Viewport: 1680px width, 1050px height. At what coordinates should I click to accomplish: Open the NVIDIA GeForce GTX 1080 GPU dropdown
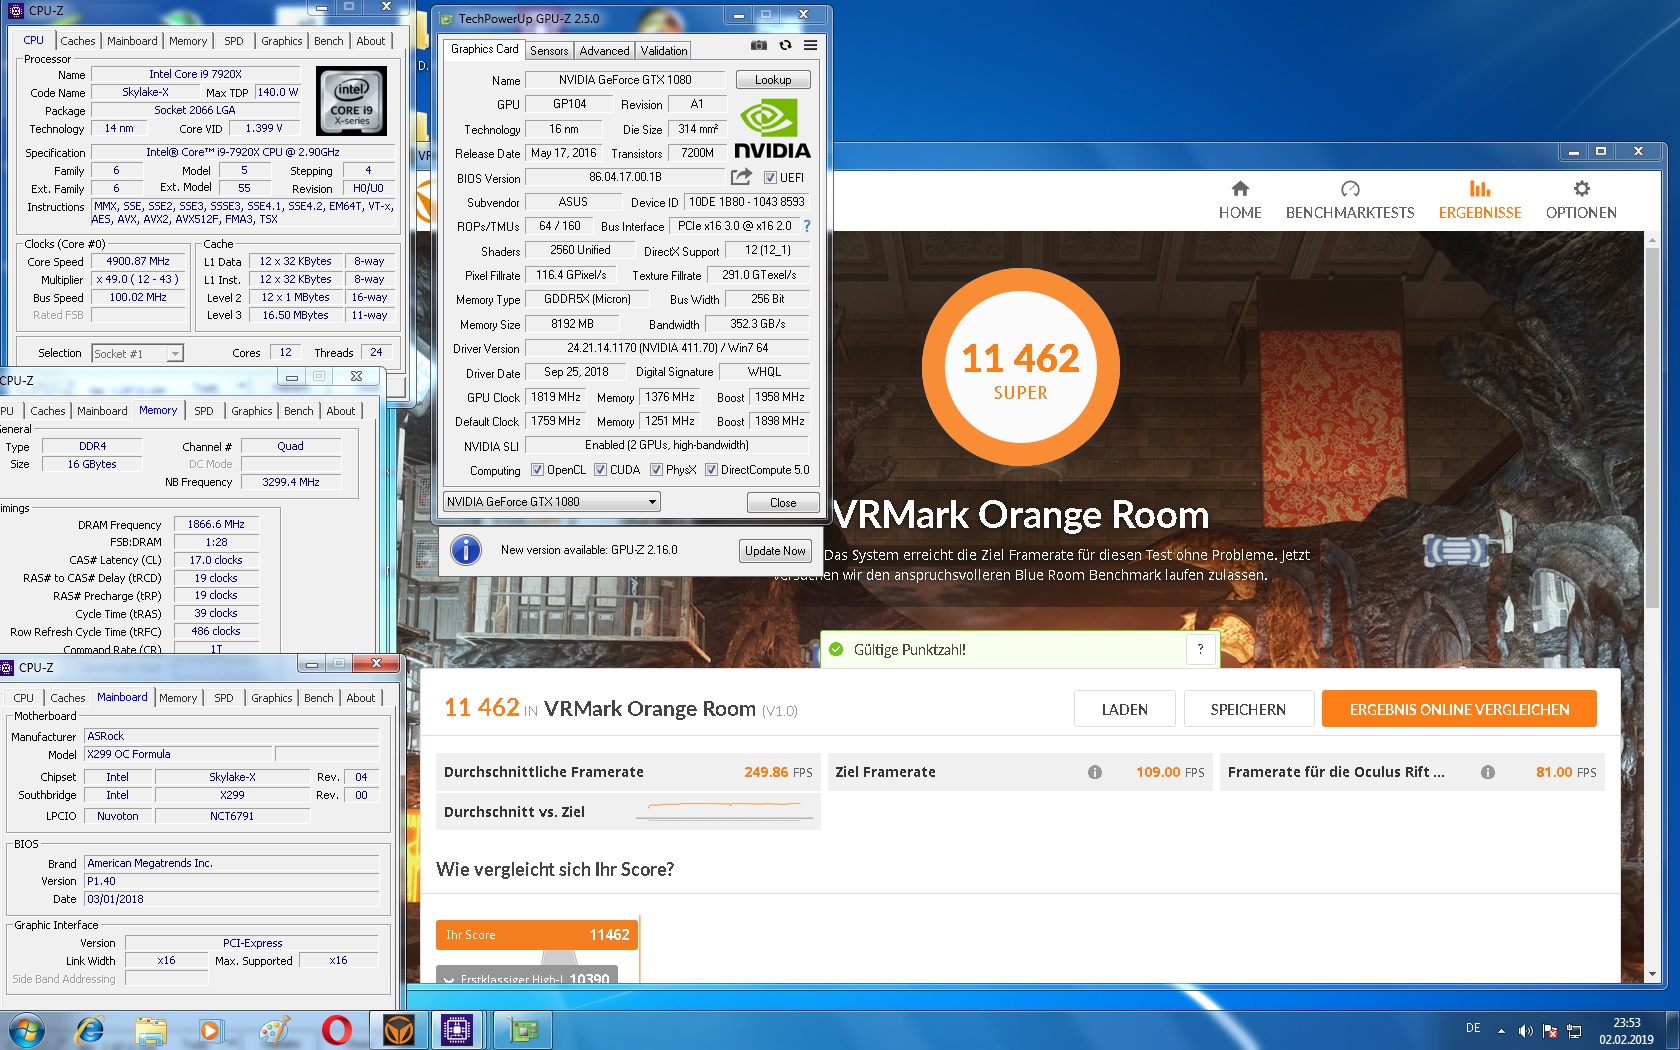[552, 502]
